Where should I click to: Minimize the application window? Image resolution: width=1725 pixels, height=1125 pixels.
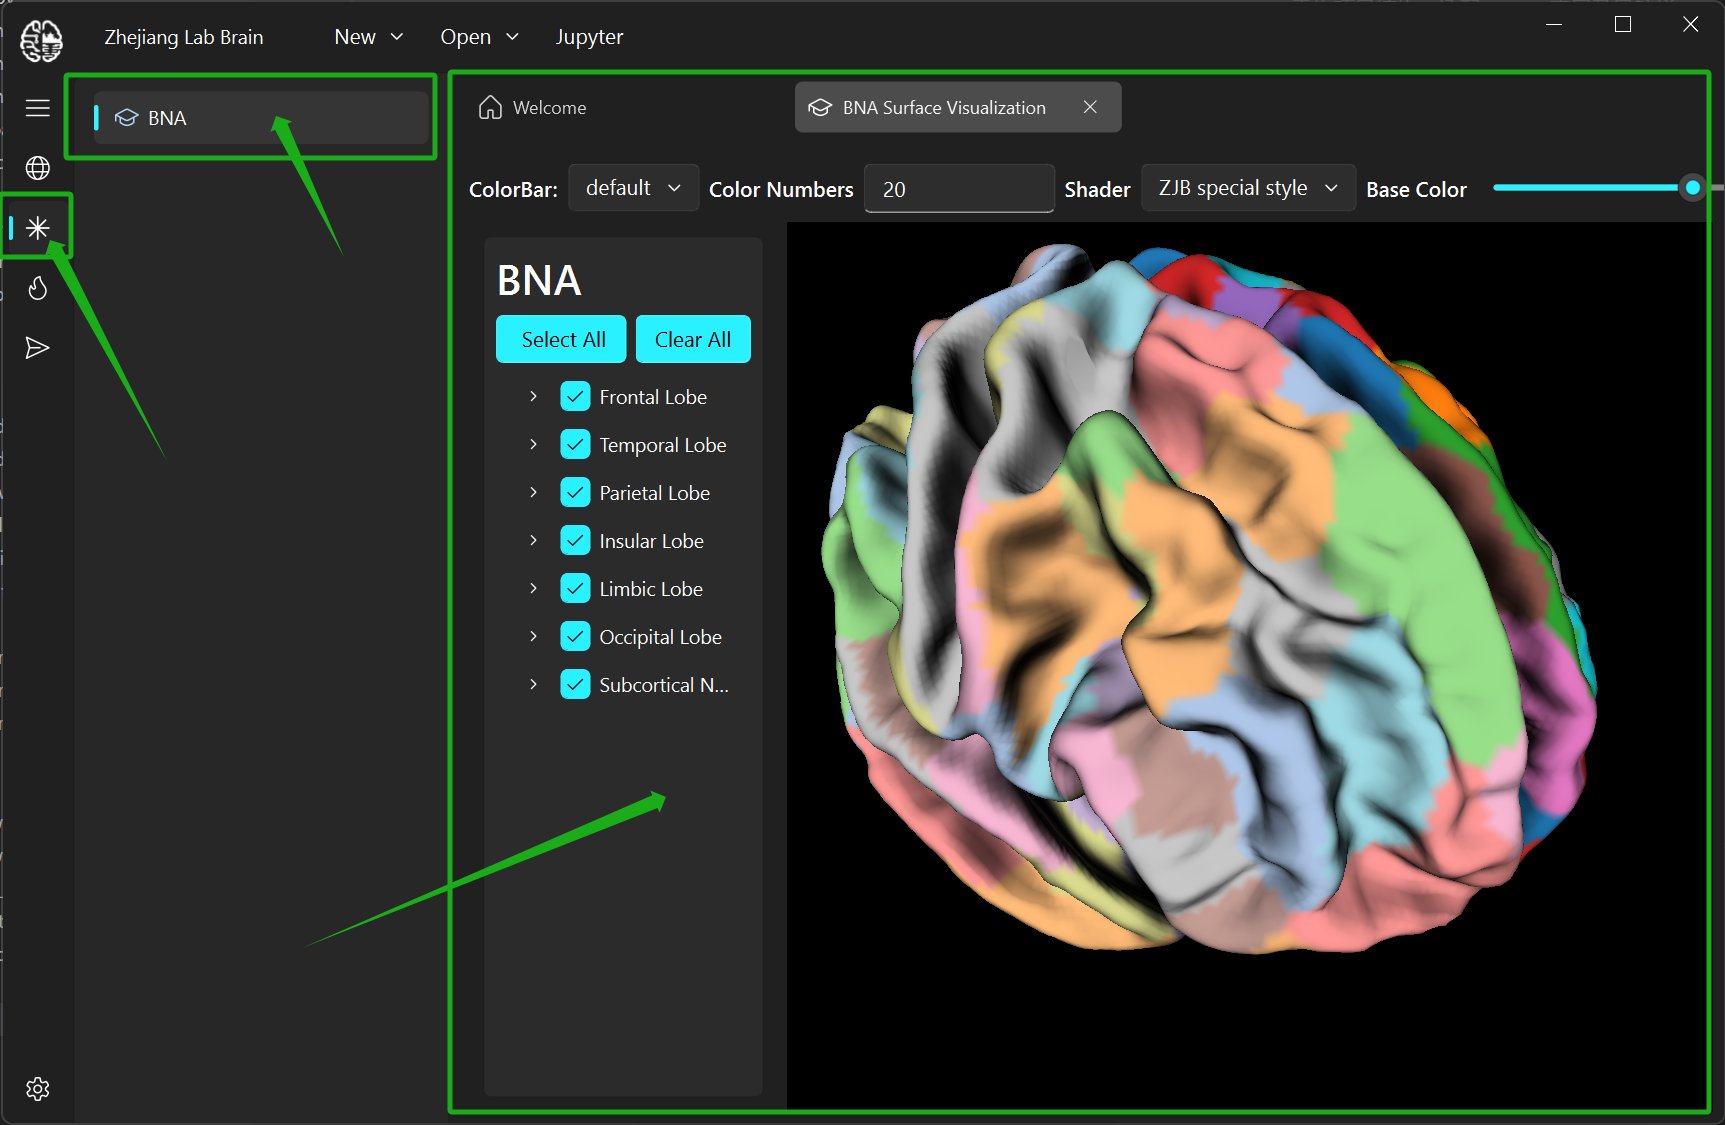click(1554, 24)
